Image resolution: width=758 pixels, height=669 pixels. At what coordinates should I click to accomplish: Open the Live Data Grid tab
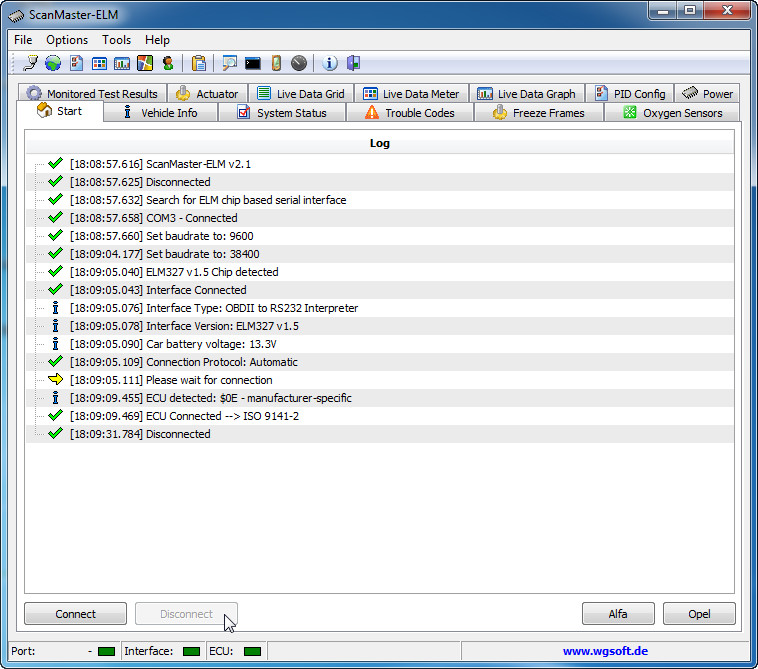[x=301, y=93]
